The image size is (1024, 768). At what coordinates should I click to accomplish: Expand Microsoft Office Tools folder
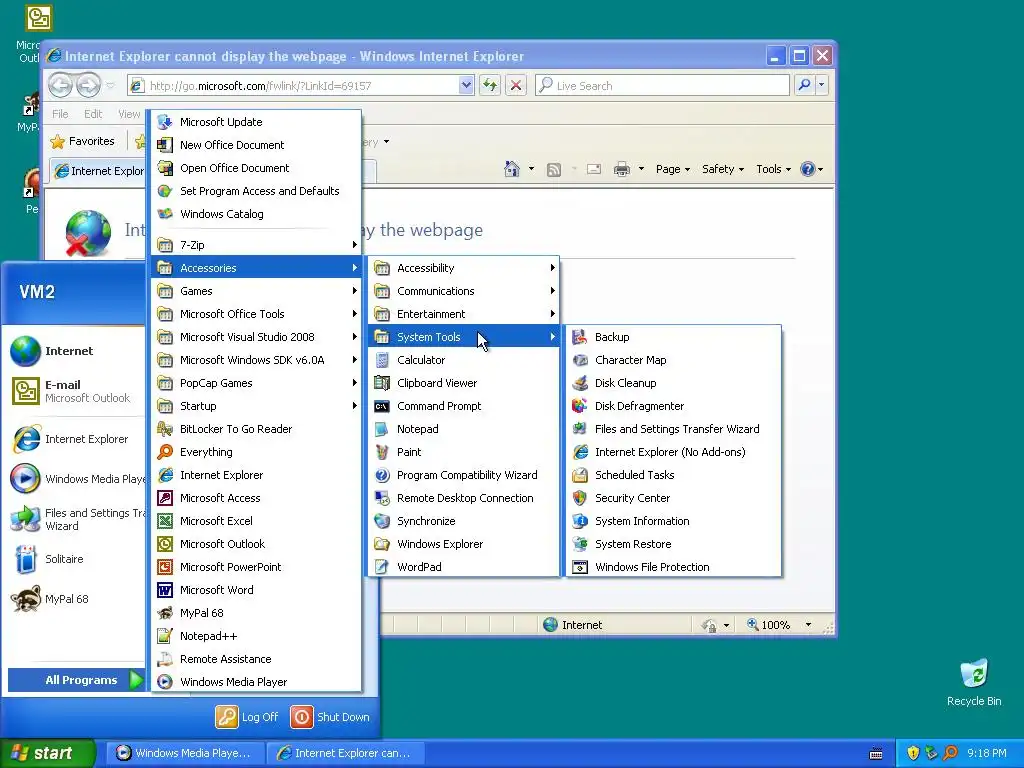click(256, 314)
